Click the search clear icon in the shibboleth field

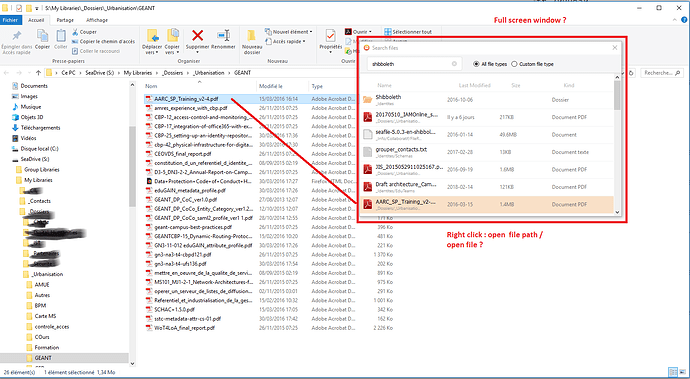point(454,64)
